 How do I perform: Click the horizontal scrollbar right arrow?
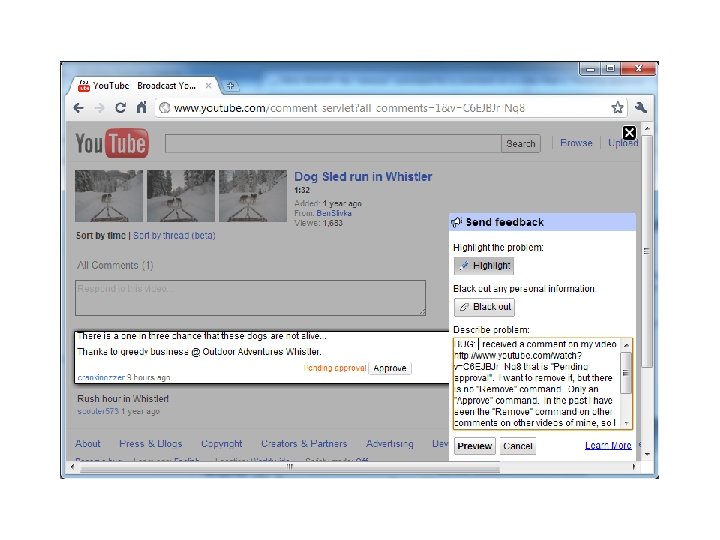coord(634,467)
